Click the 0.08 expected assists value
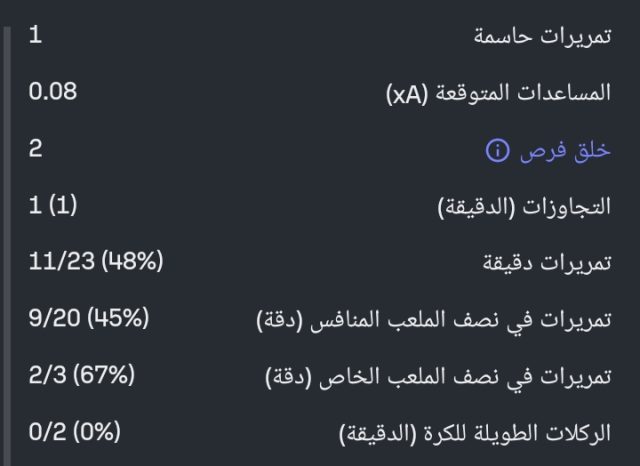Screen dimensions: 640x466 point(53,93)
